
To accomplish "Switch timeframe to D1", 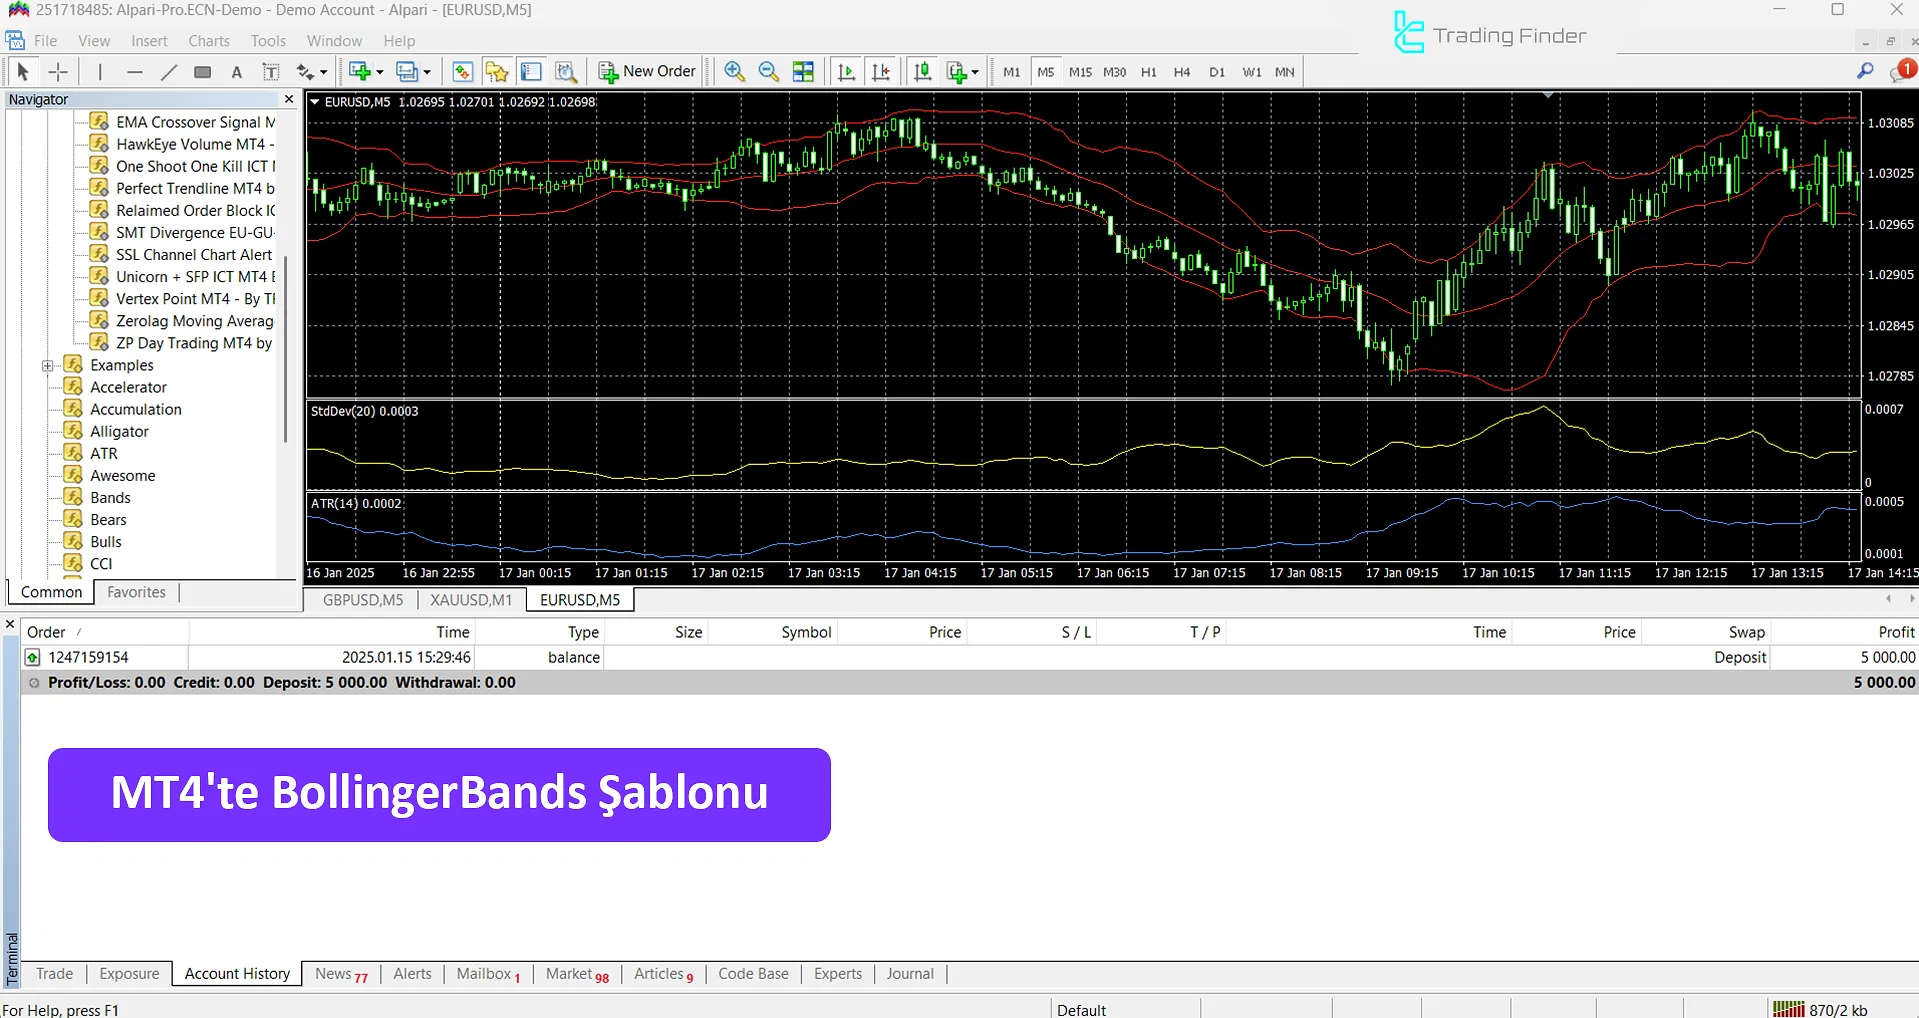I will click(x=1216, y=72).
